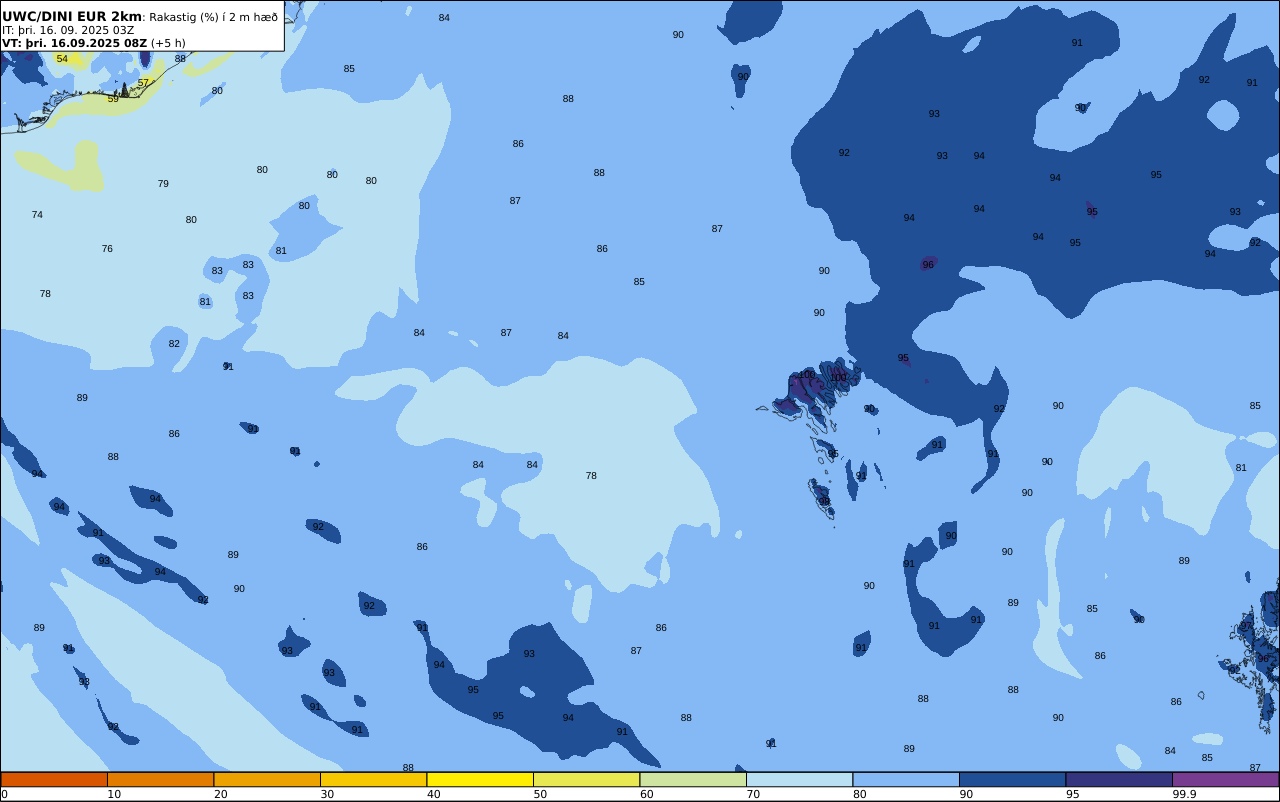Viewport: 1280px width, 802px height.
Task: Select the legend tick label "30"
Action: (327, 795)
